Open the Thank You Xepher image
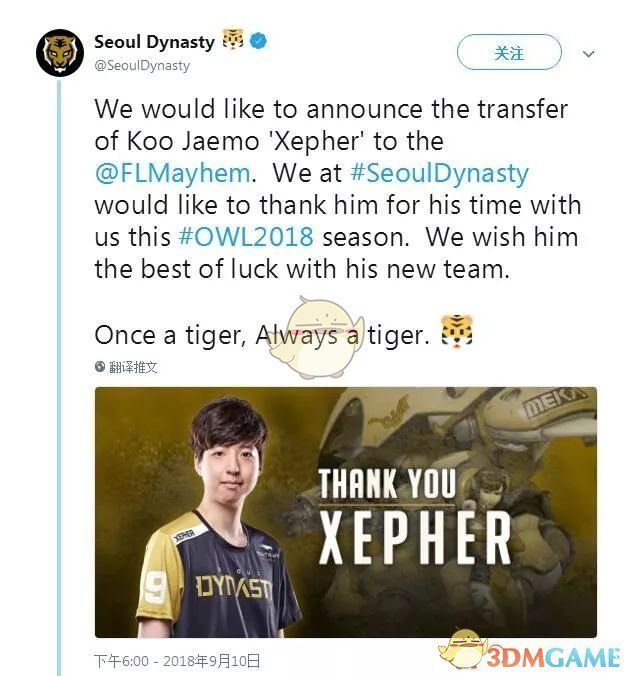Screen dimensions: 631x676 pos(346,512)
